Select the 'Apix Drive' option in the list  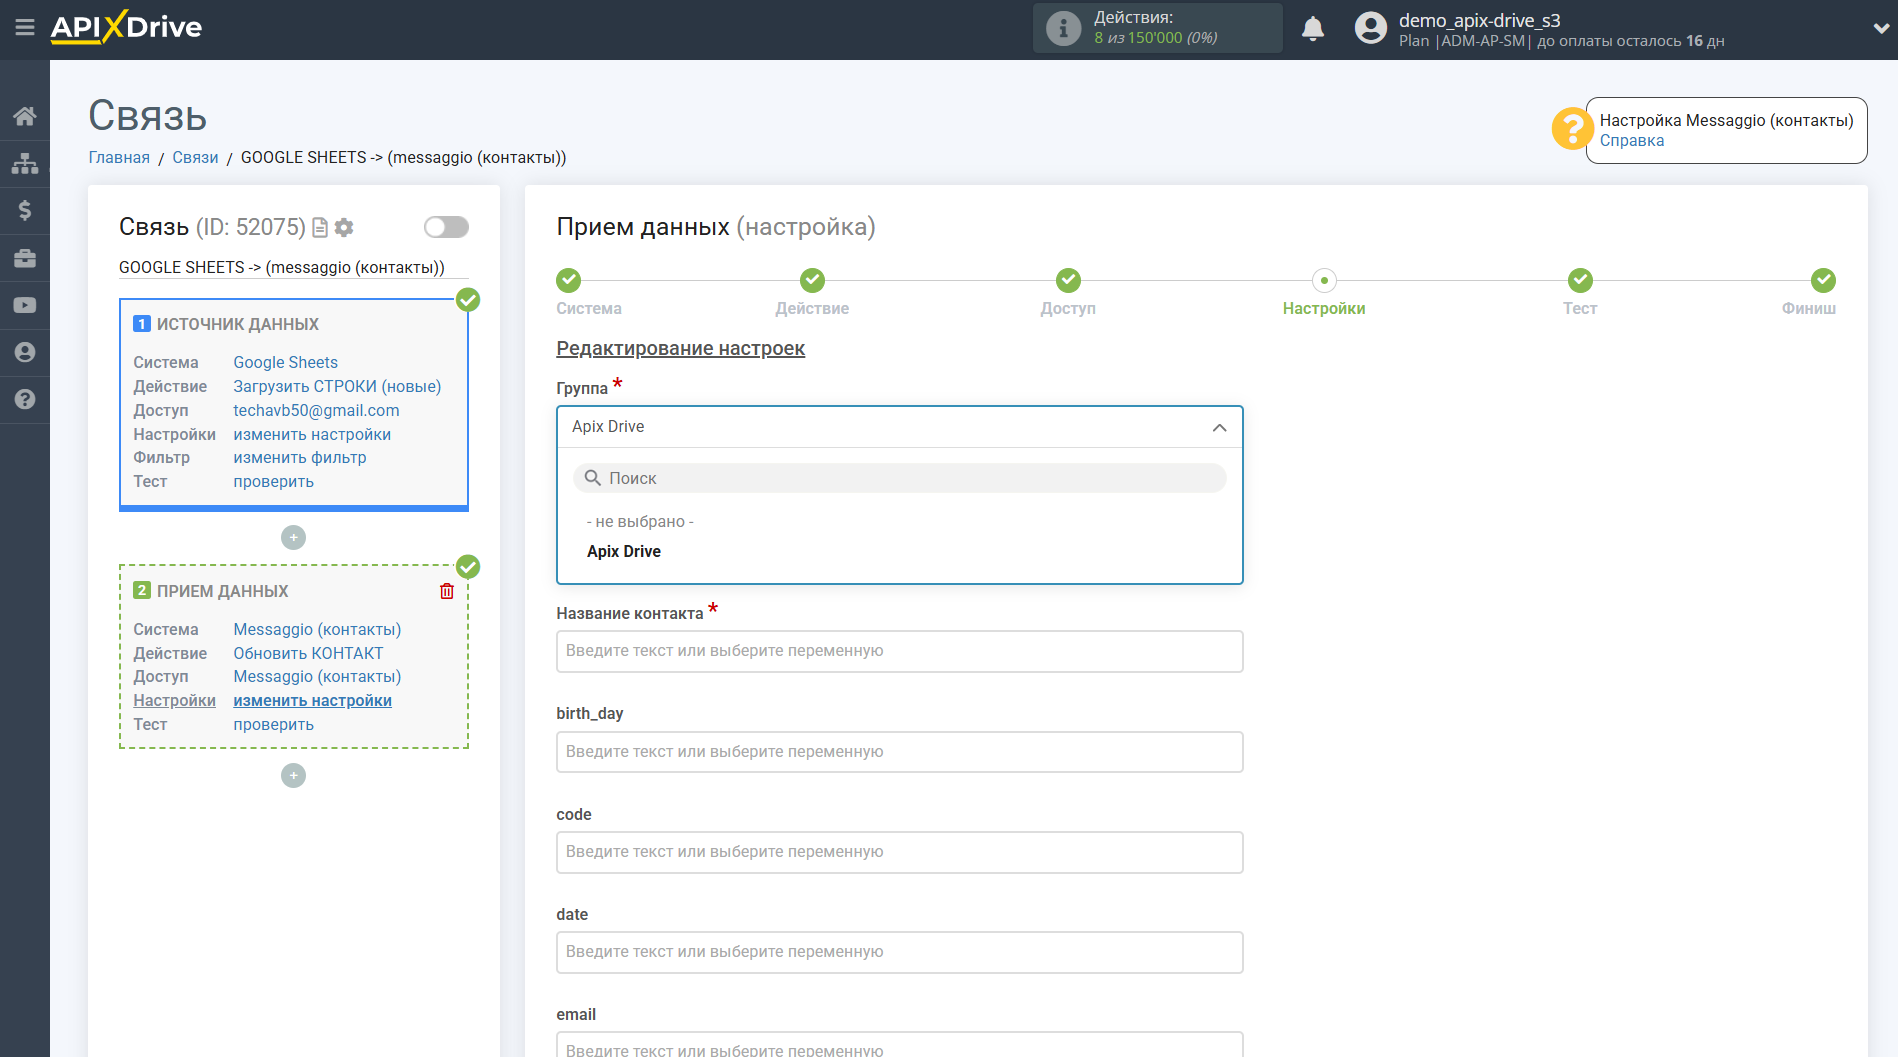624,551
